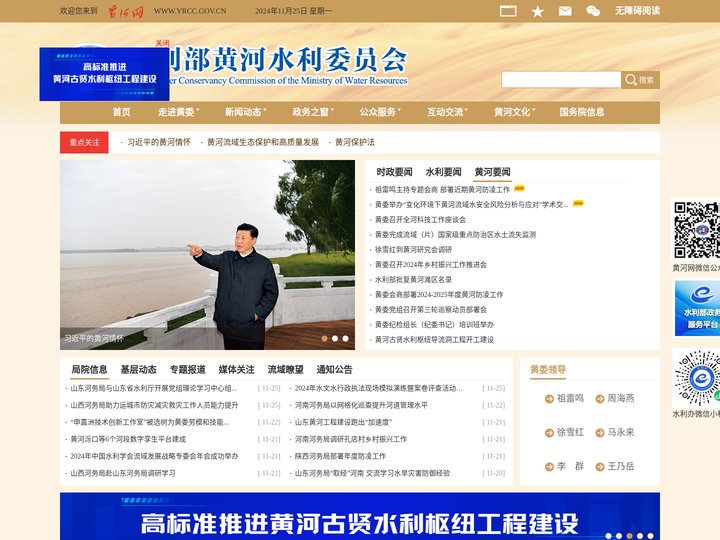Switch to the 流域瞭望 tab

pos(286,370)
